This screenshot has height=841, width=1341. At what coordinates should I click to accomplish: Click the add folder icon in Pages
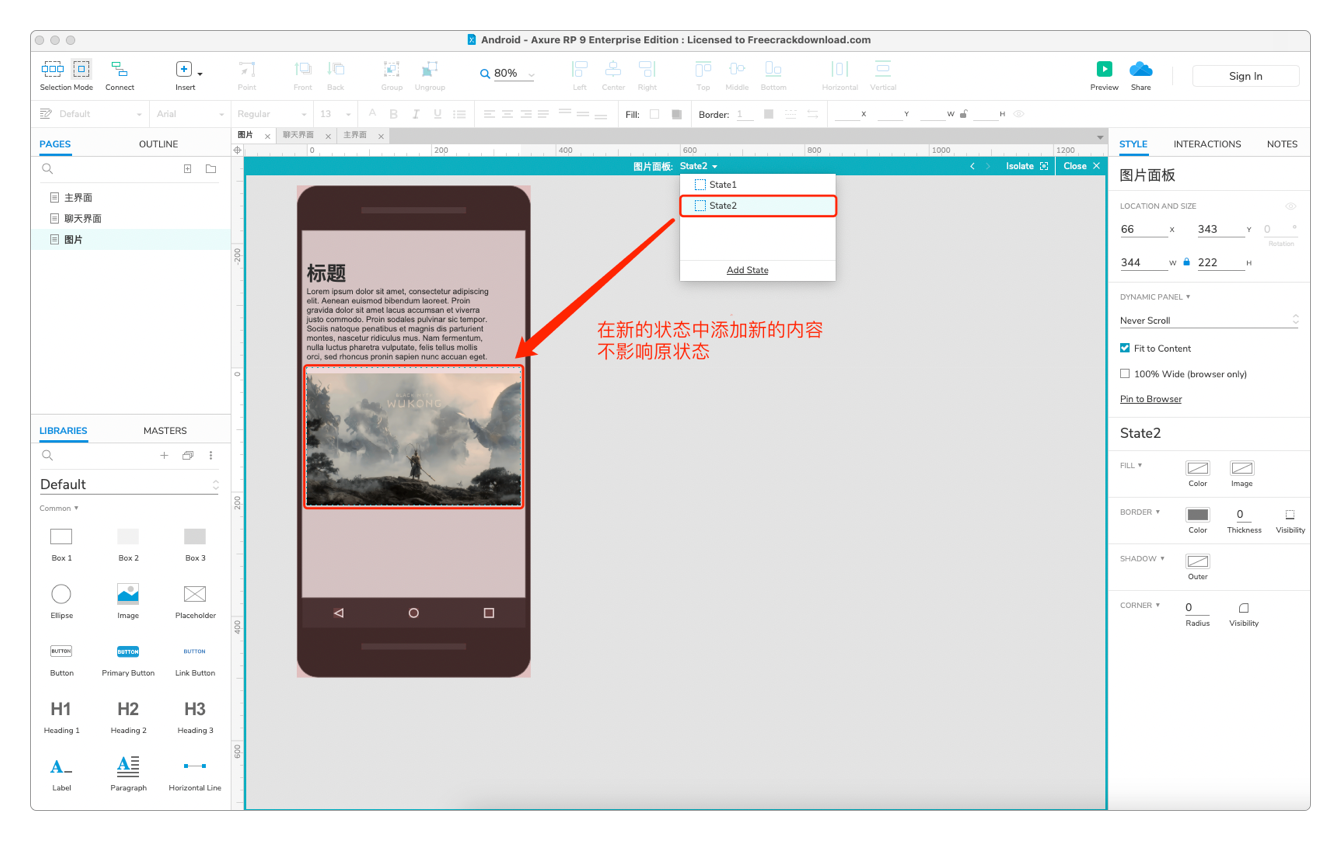[211, 169]
